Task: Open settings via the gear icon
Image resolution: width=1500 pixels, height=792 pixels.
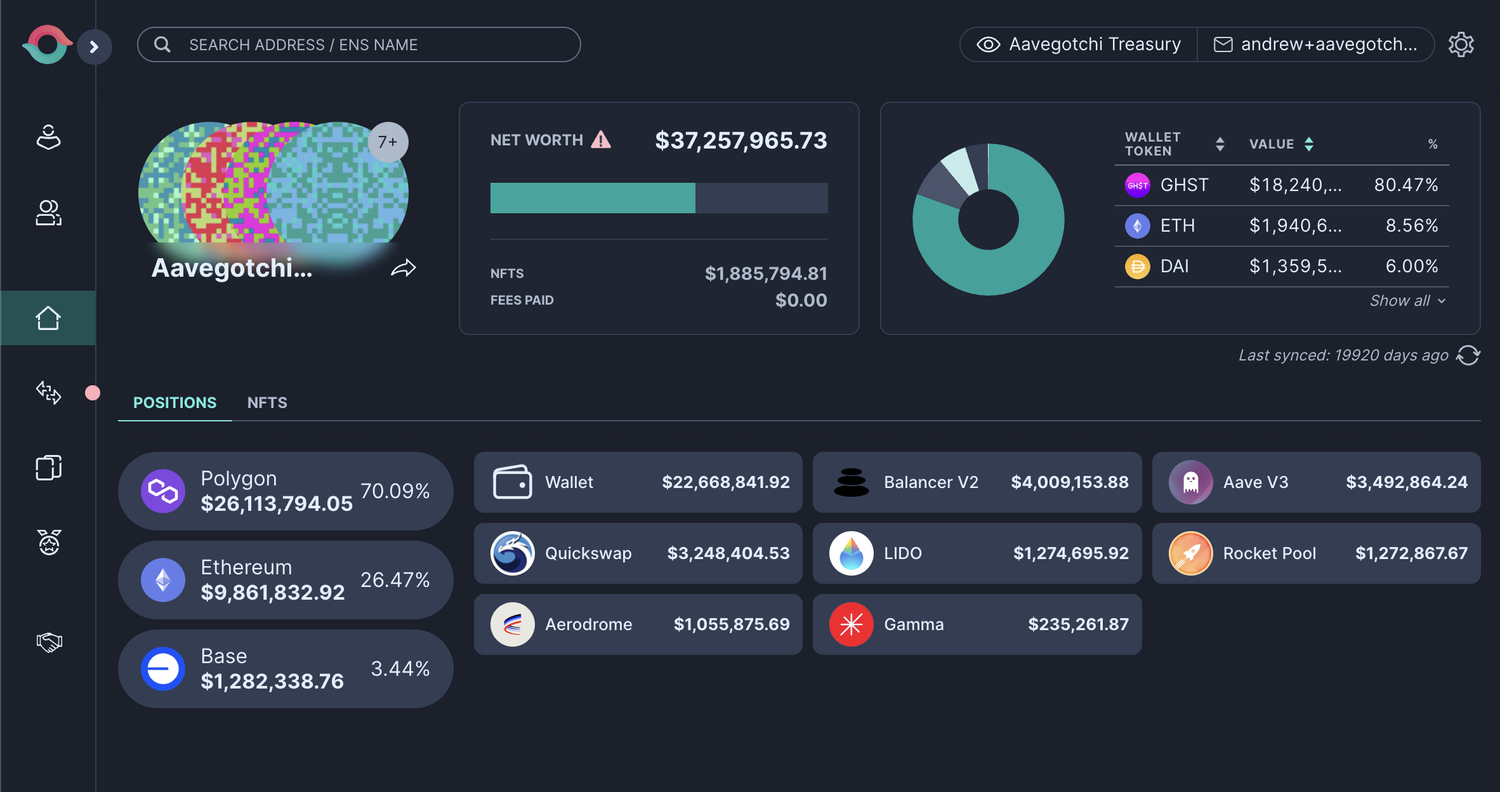Action: [1461, 45]
